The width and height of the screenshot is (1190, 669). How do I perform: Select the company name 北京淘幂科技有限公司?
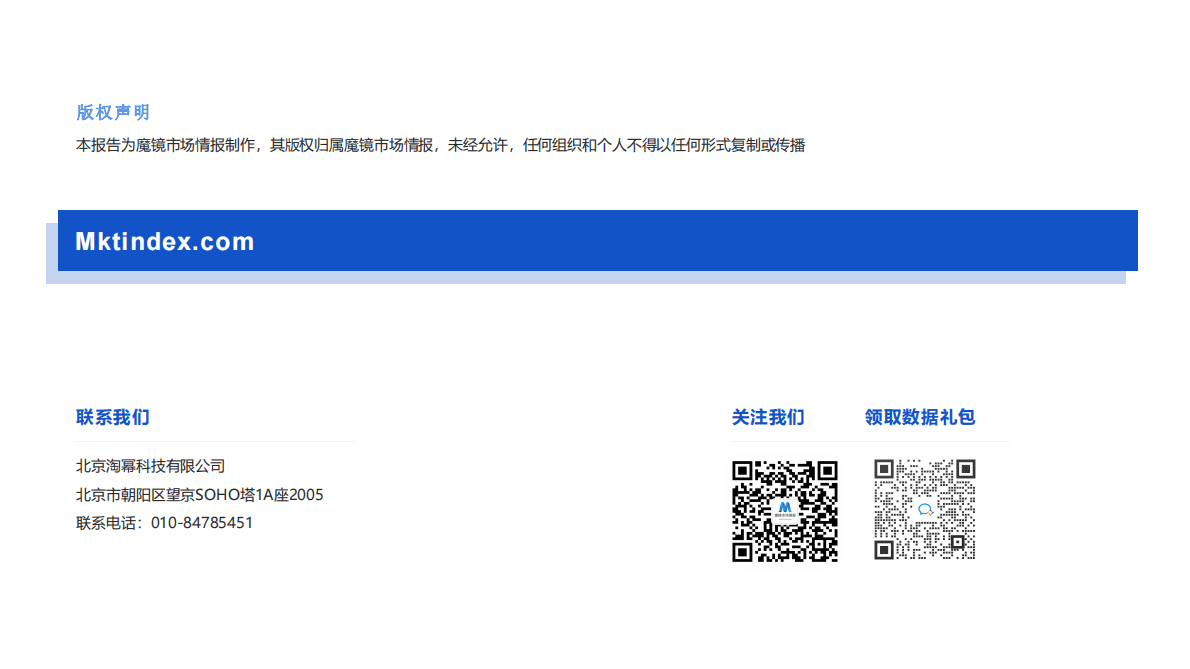pos(149,465)
